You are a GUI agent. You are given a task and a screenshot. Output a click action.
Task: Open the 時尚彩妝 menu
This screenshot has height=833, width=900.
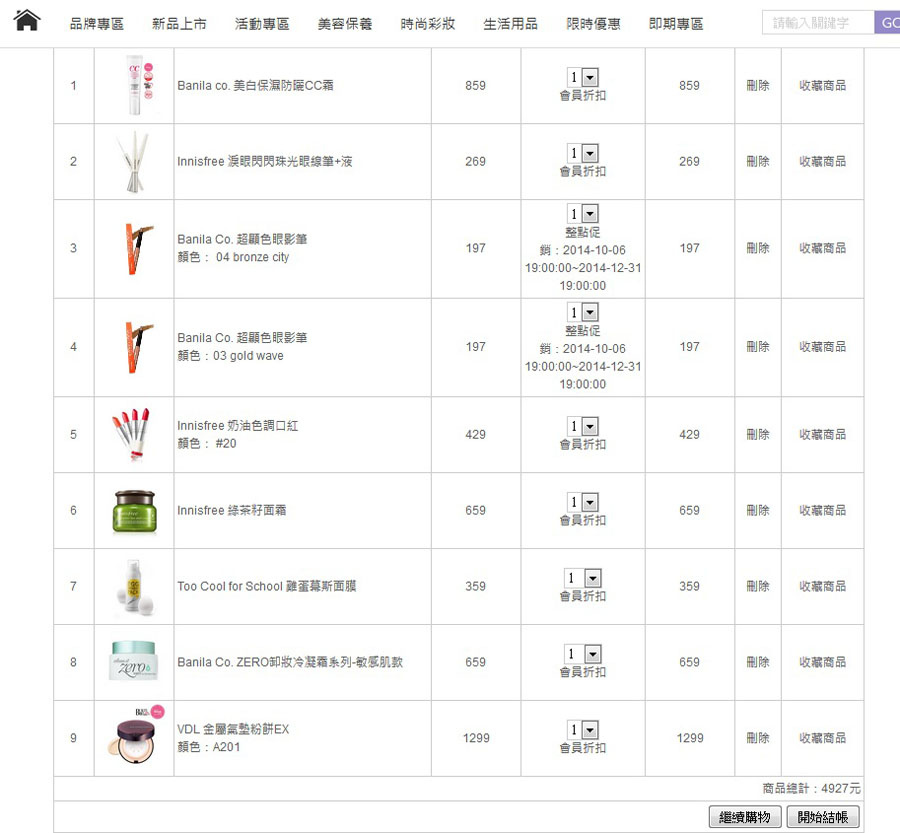pos(428,24)
